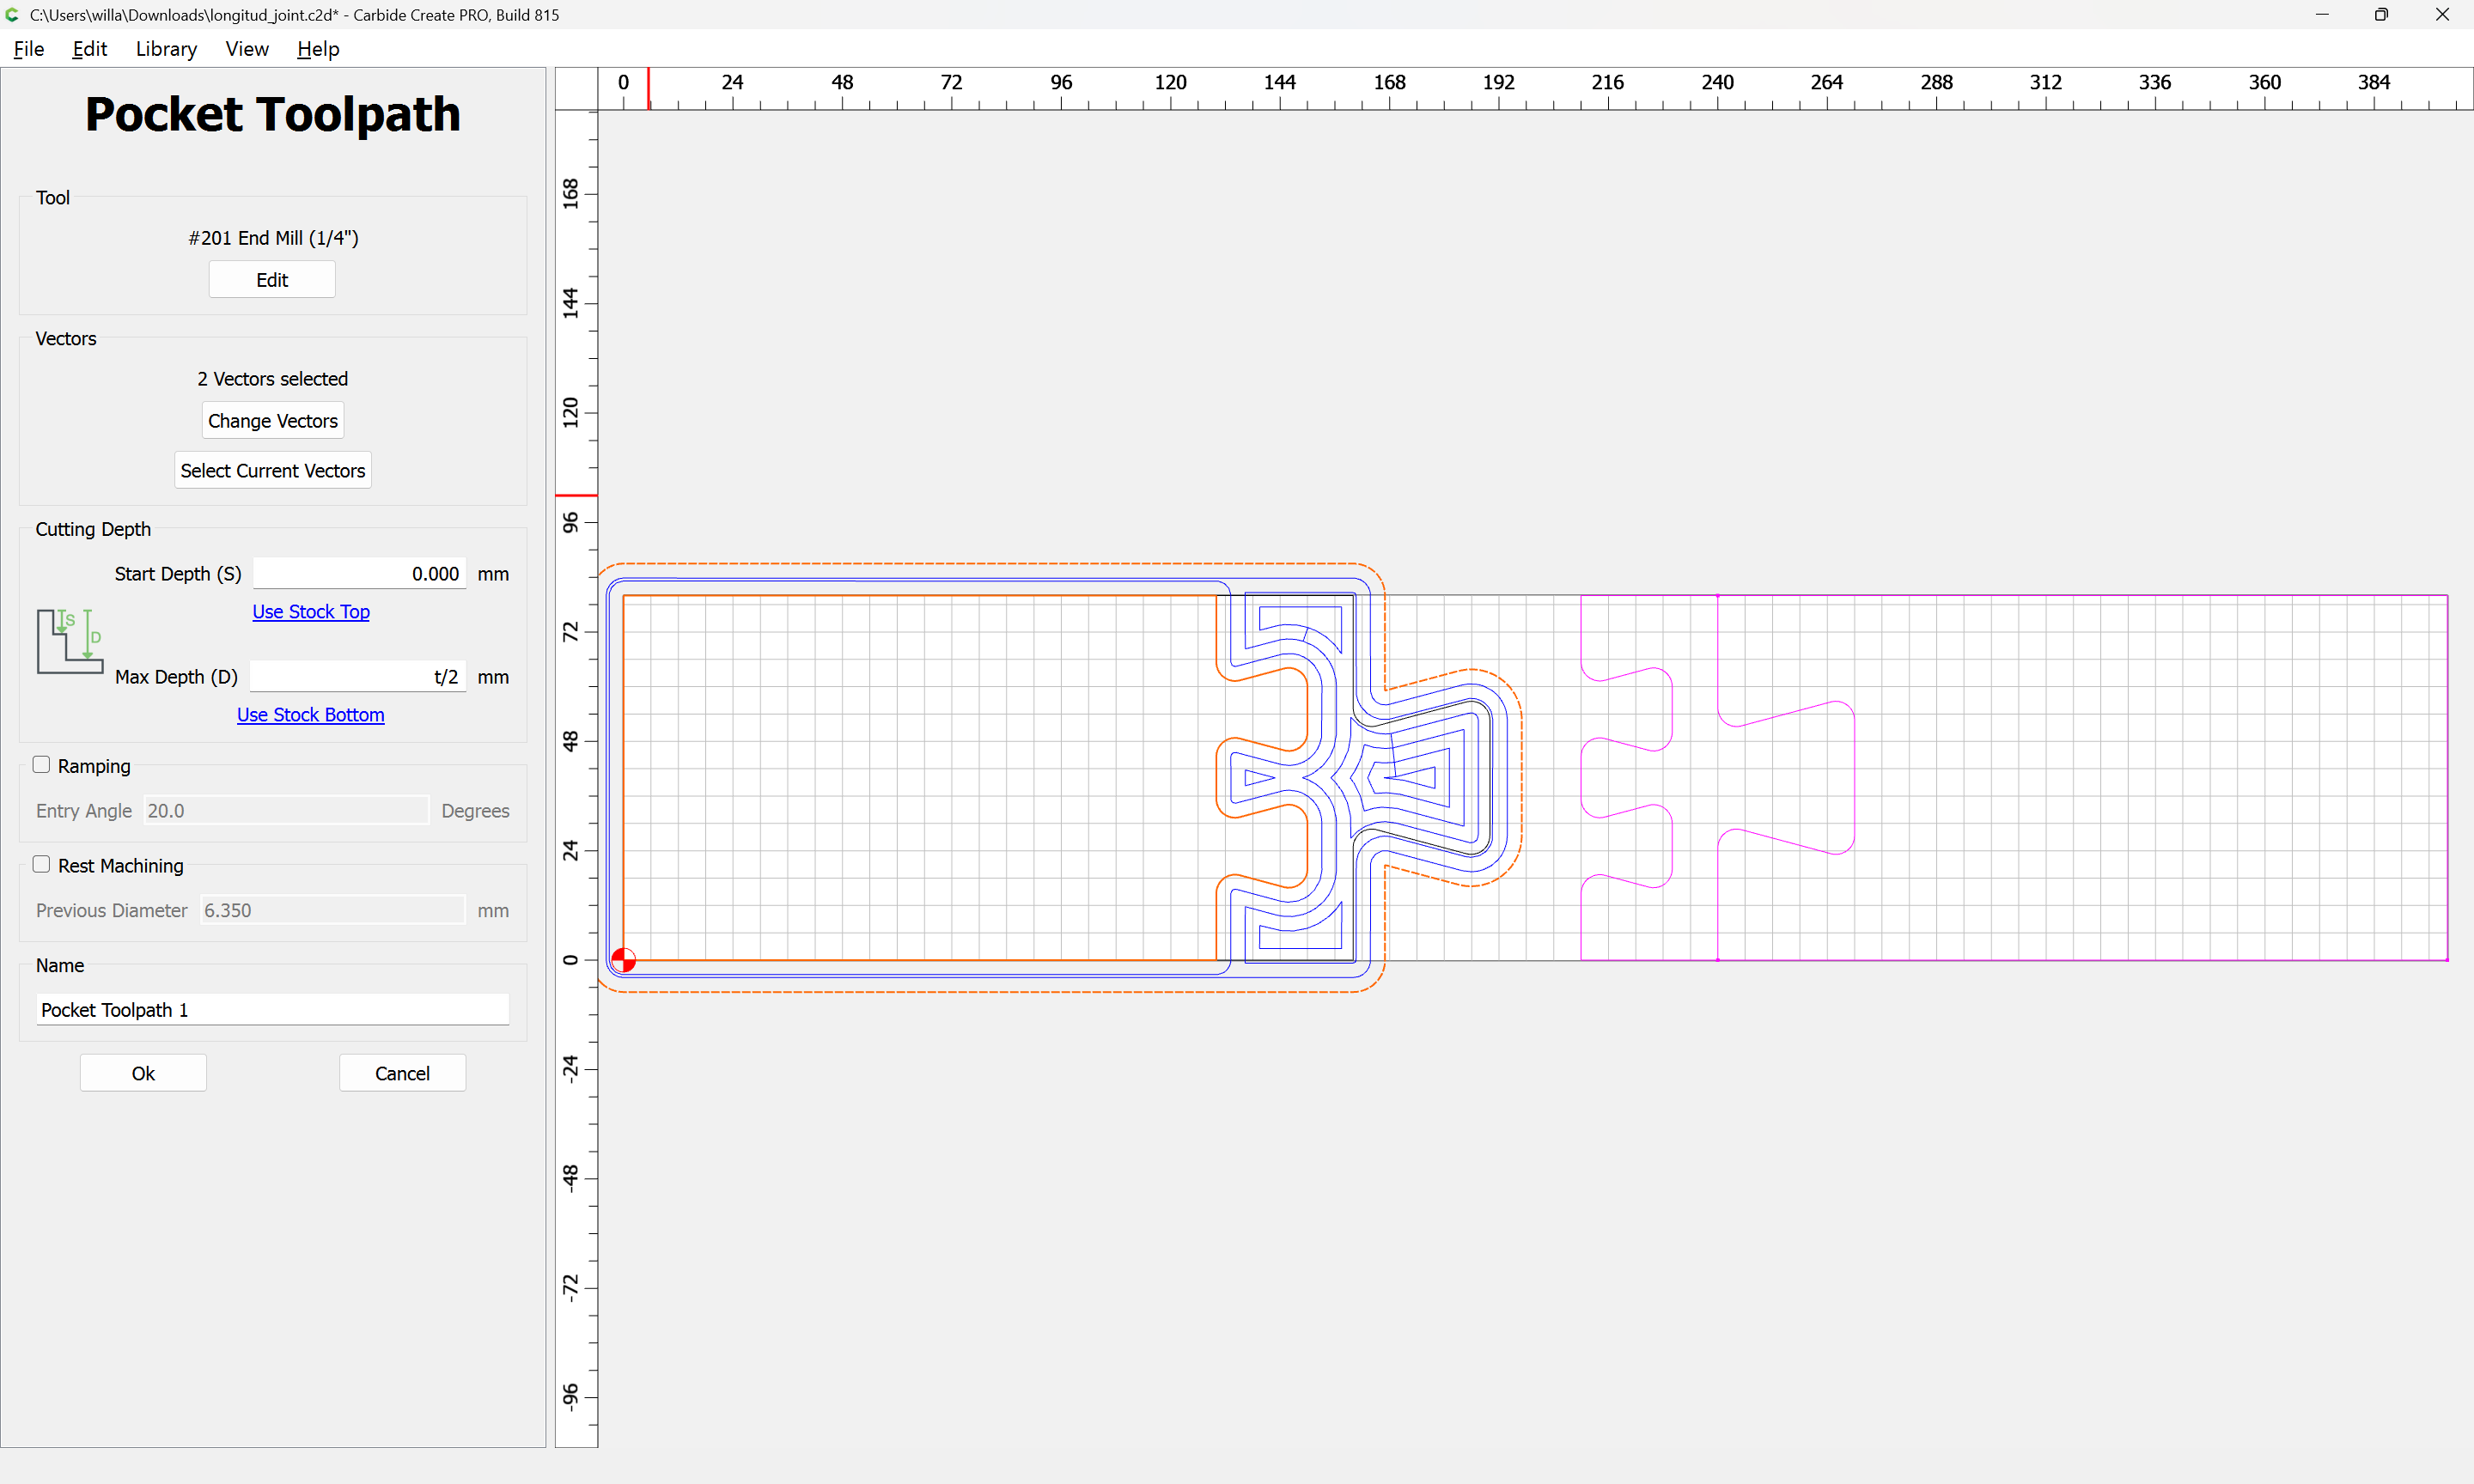Image resolution: width=2474 pixels, height=1484 pixels.
Task: Click the '#201 End Mill (1/4")' tool label
Action: (273, 238)
